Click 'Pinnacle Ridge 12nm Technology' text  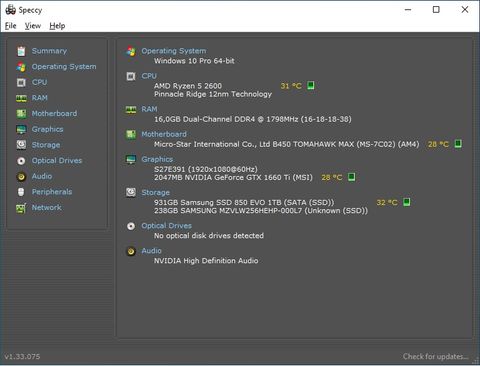click(213, 94)
